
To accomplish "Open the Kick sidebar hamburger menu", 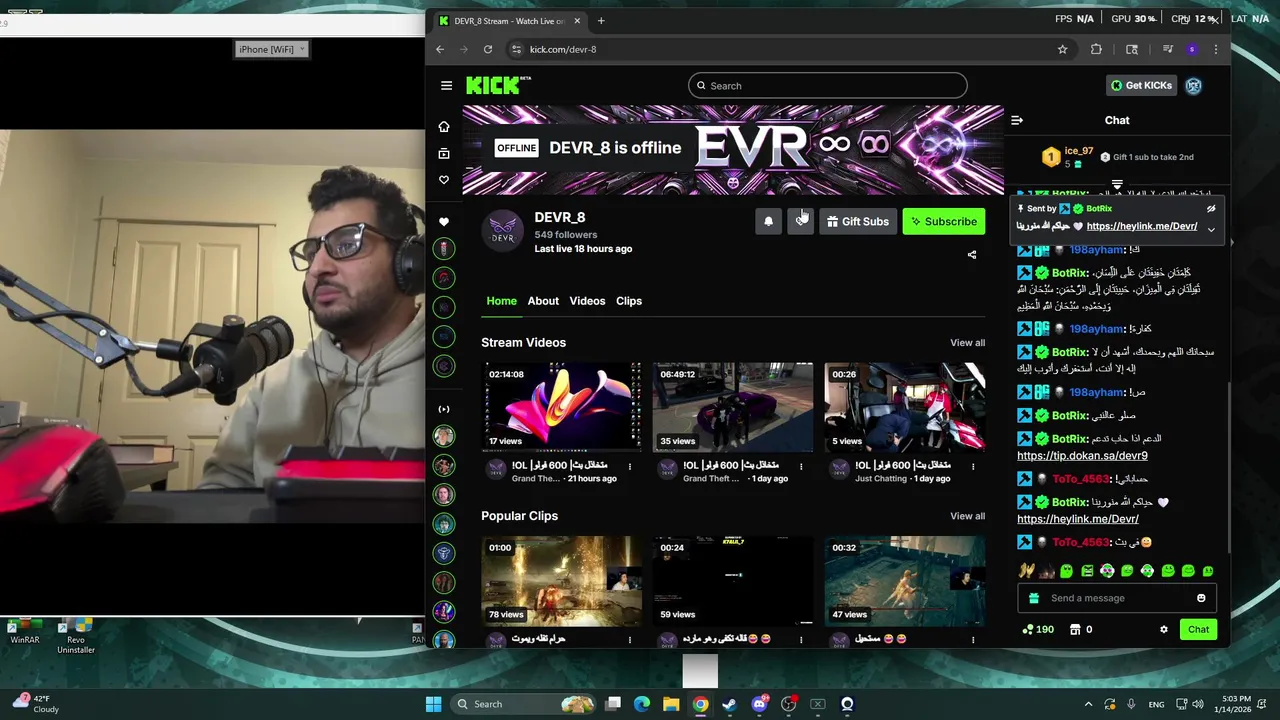I will pos(446,85).
